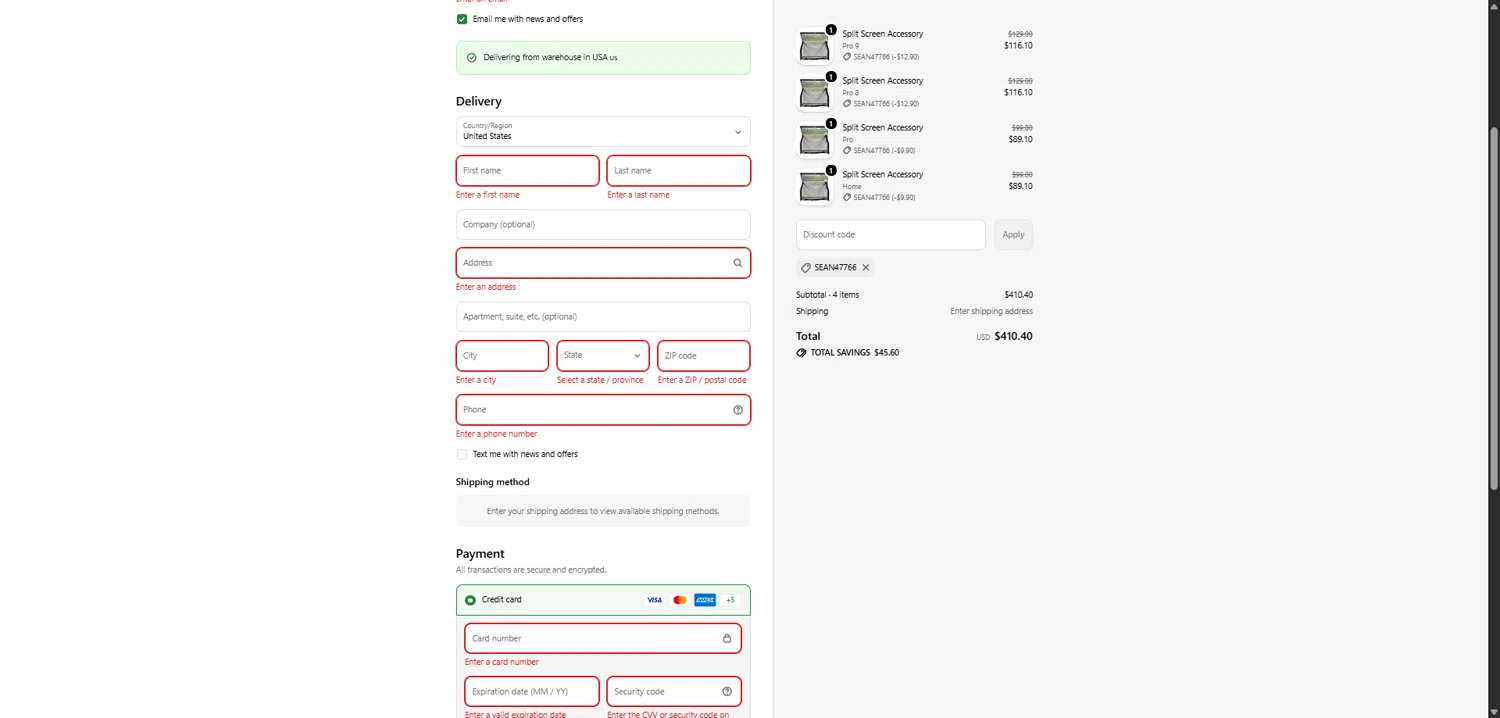This screenshot has width=1500, height=718.
Task: Uncheck Email me with news and offers
Action: pos(462,19)
